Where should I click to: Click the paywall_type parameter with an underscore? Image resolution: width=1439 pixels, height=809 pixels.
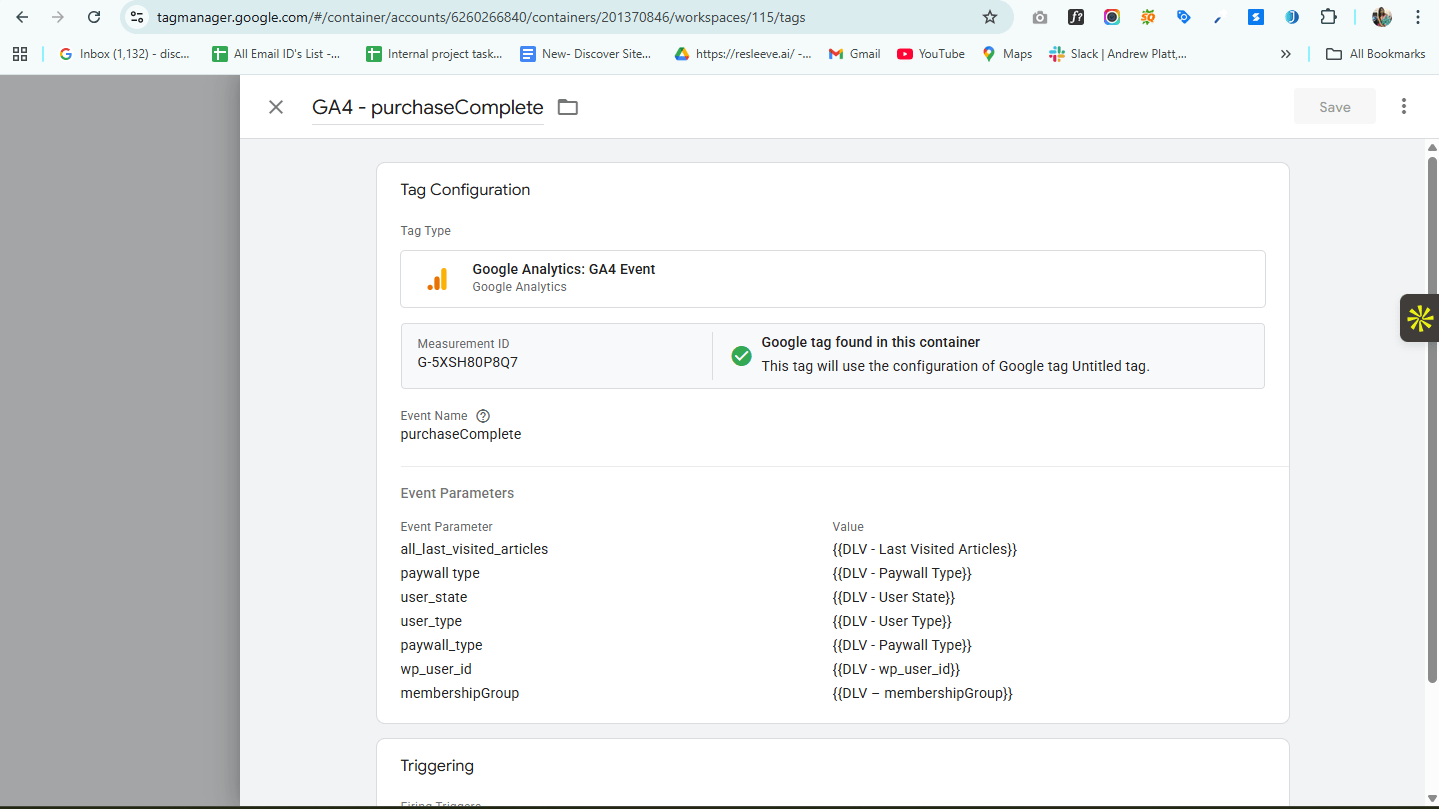(x=442, y=645)
